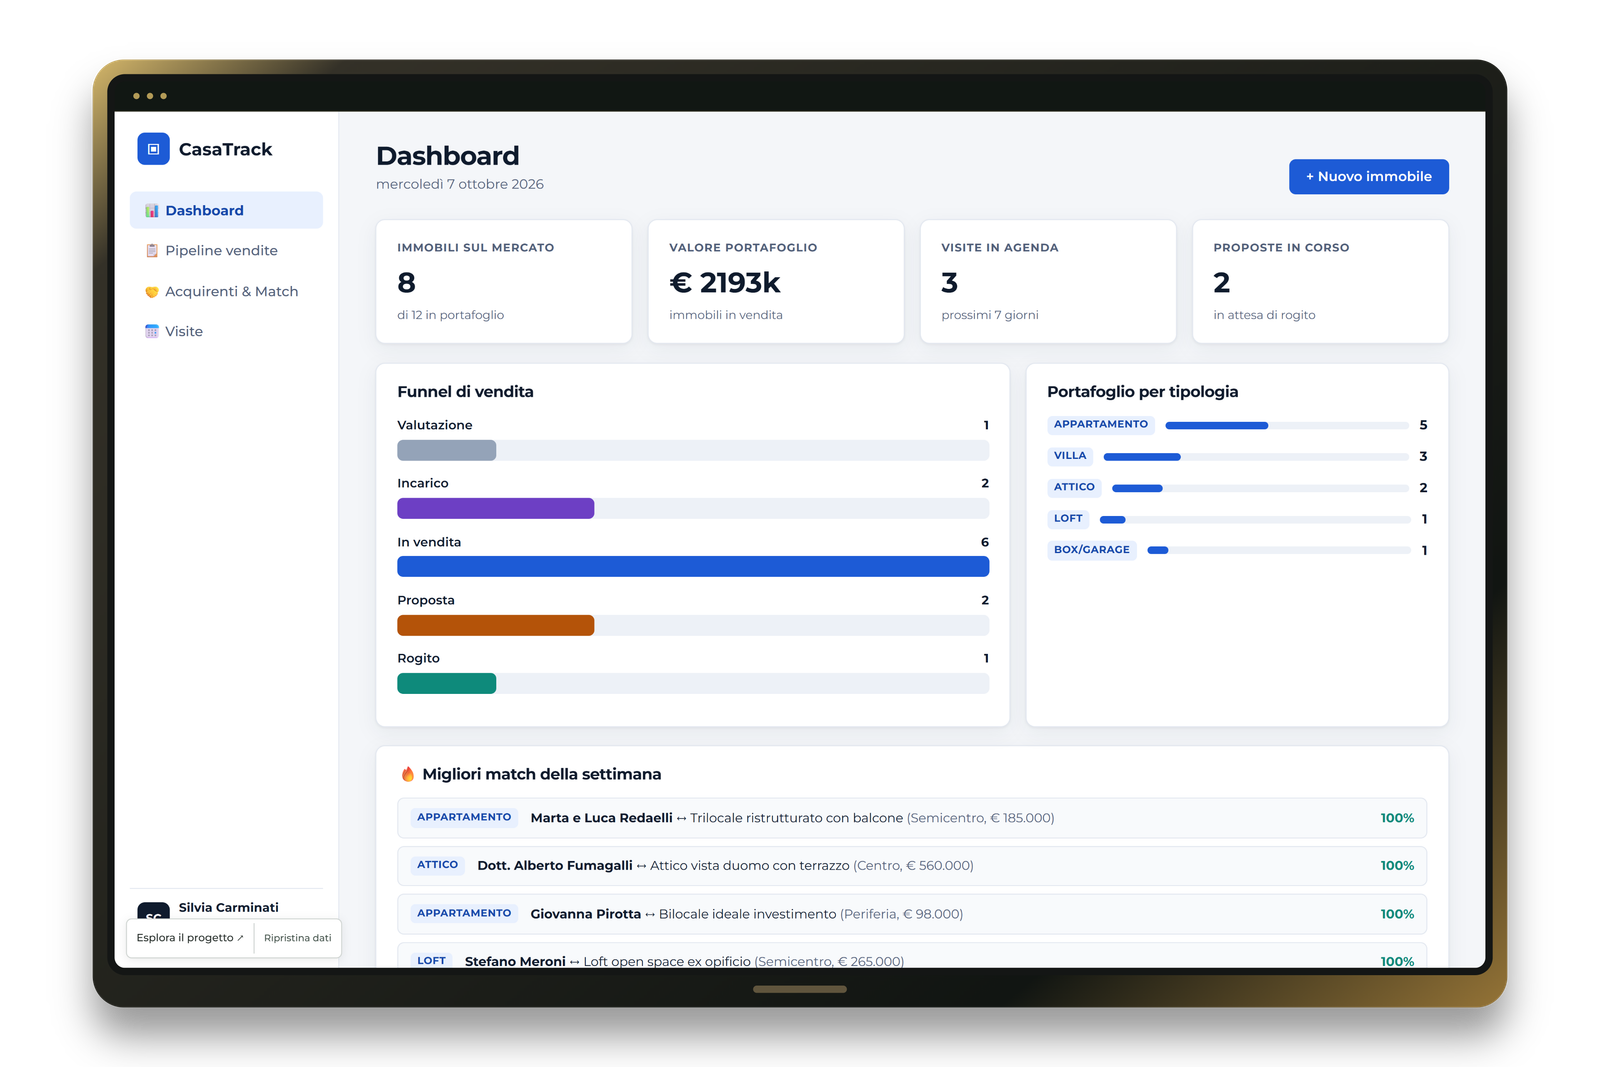Click the Valutazione funnel bar
This screenshot has height=1067, width=1600.
coord(447,450)
